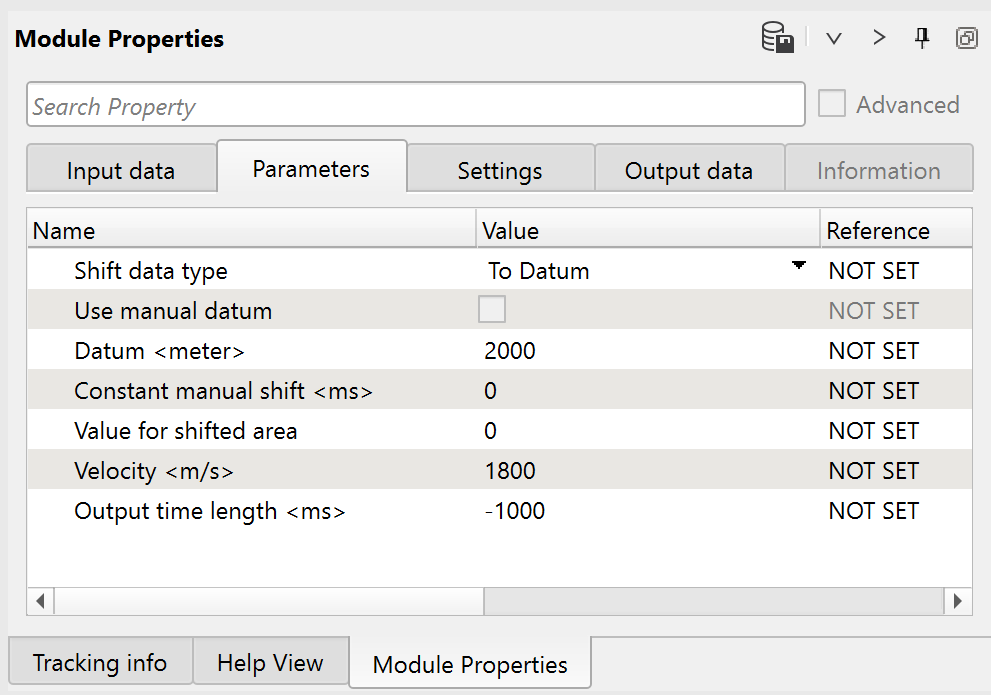Click the save database icon in header
991x695 pixels.
(x=777, y=39)
